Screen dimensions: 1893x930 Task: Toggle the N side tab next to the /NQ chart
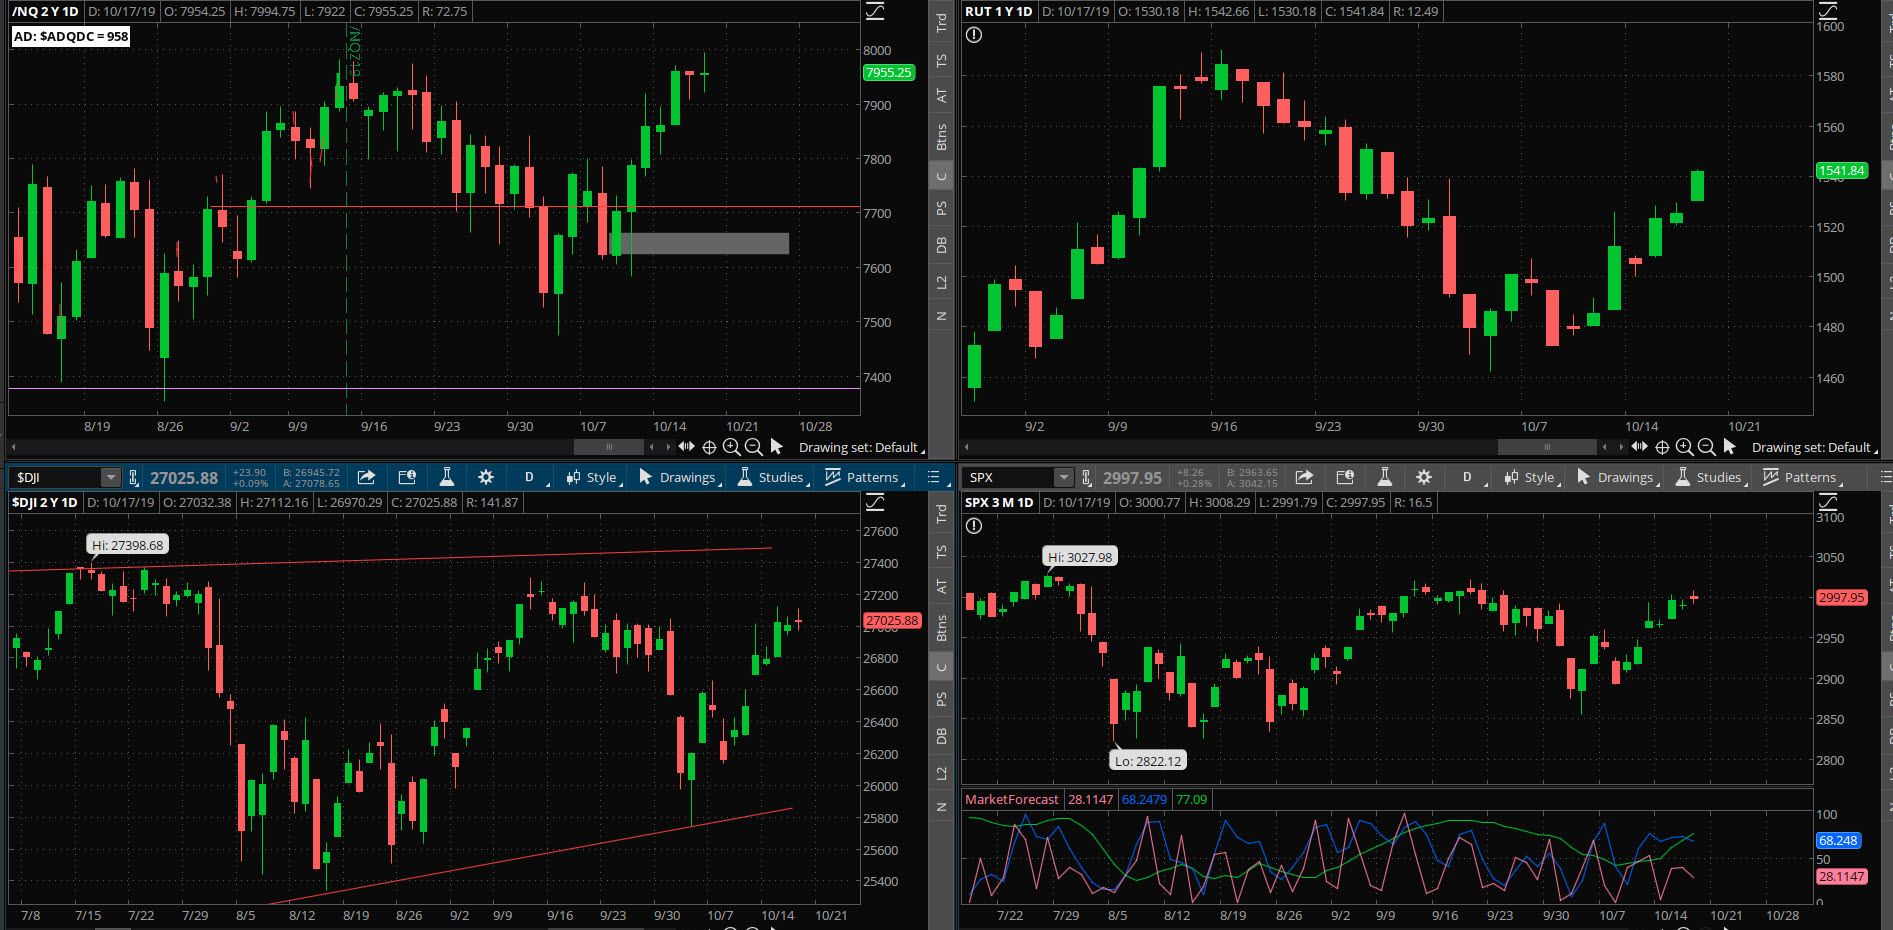pyautogui.click(x=941, y=316)
